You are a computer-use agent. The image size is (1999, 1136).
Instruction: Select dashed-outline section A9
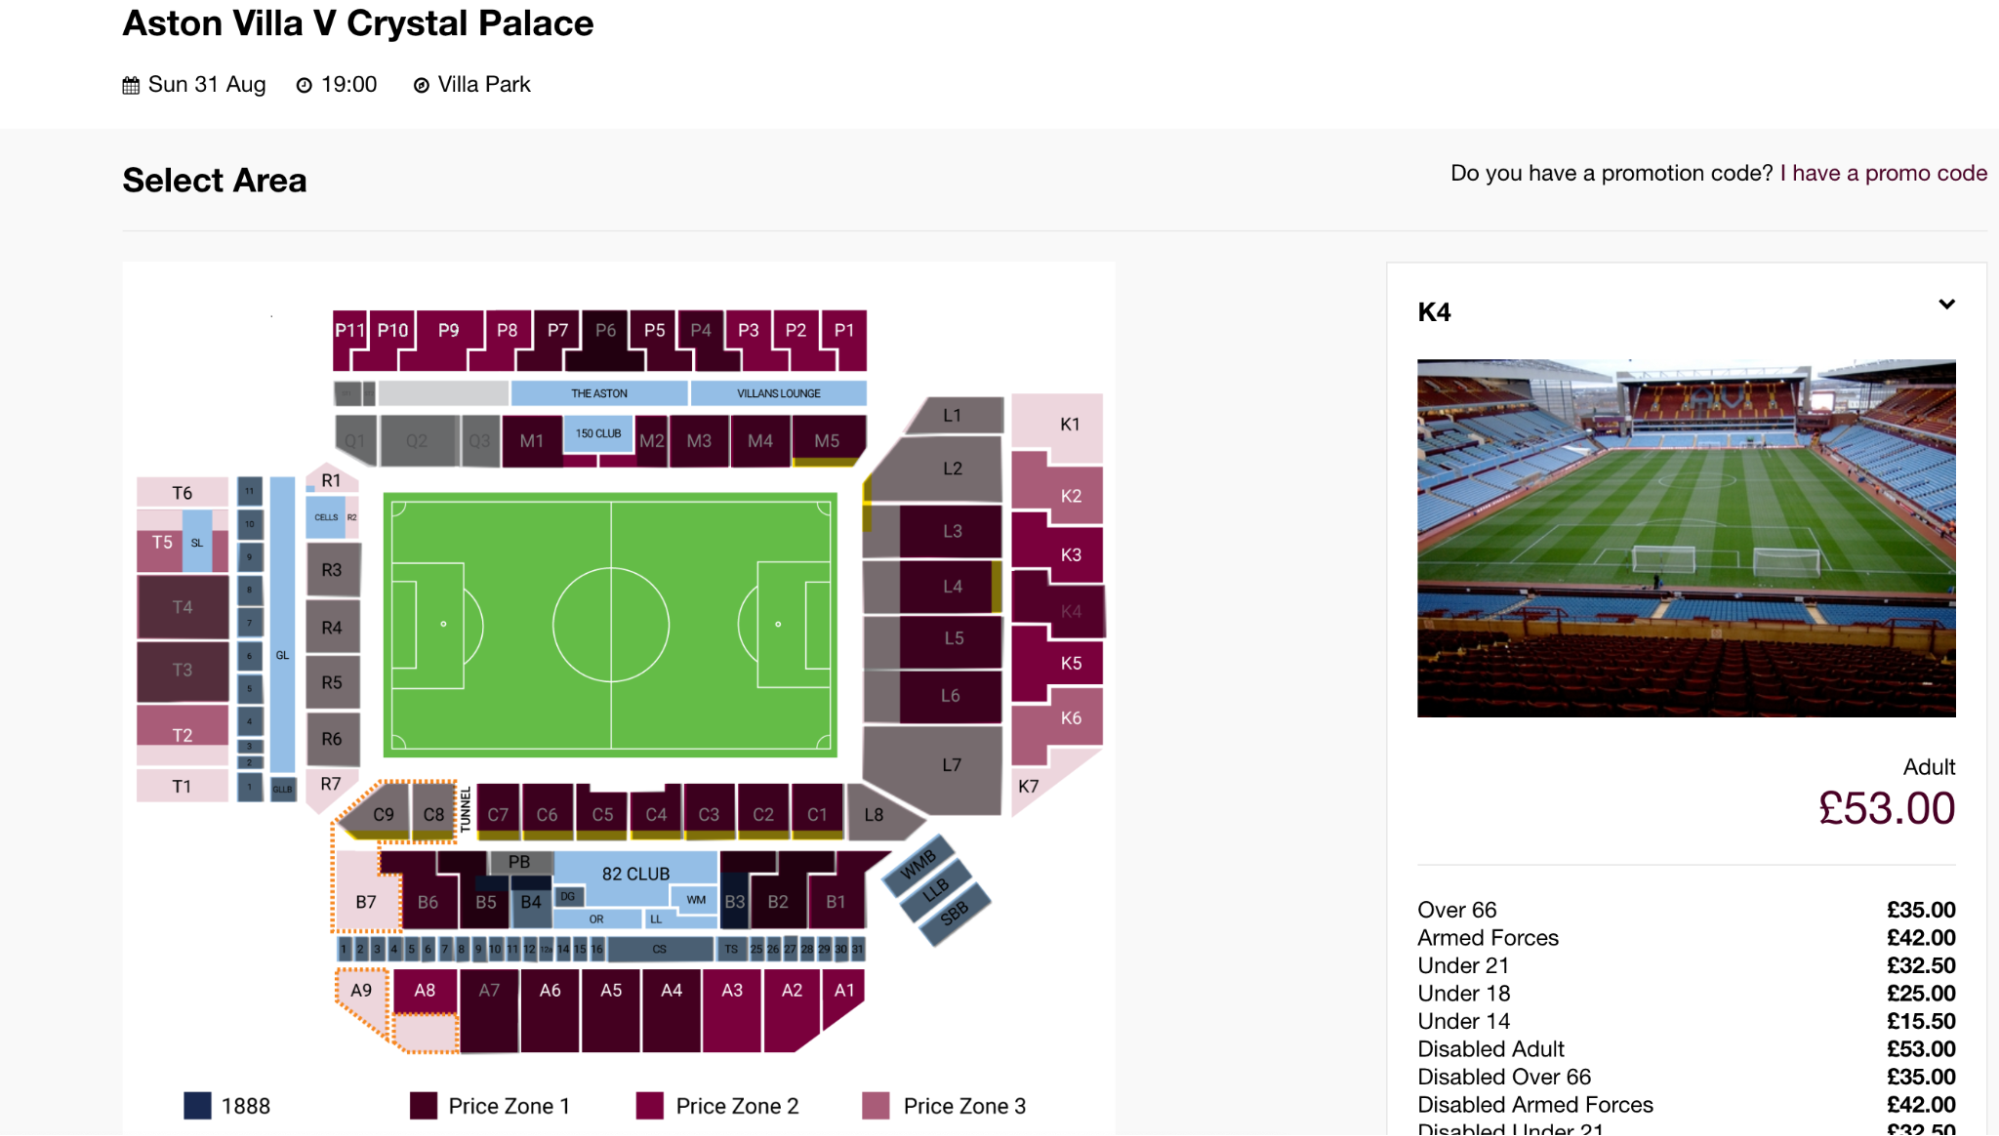(x=361, y=989)
